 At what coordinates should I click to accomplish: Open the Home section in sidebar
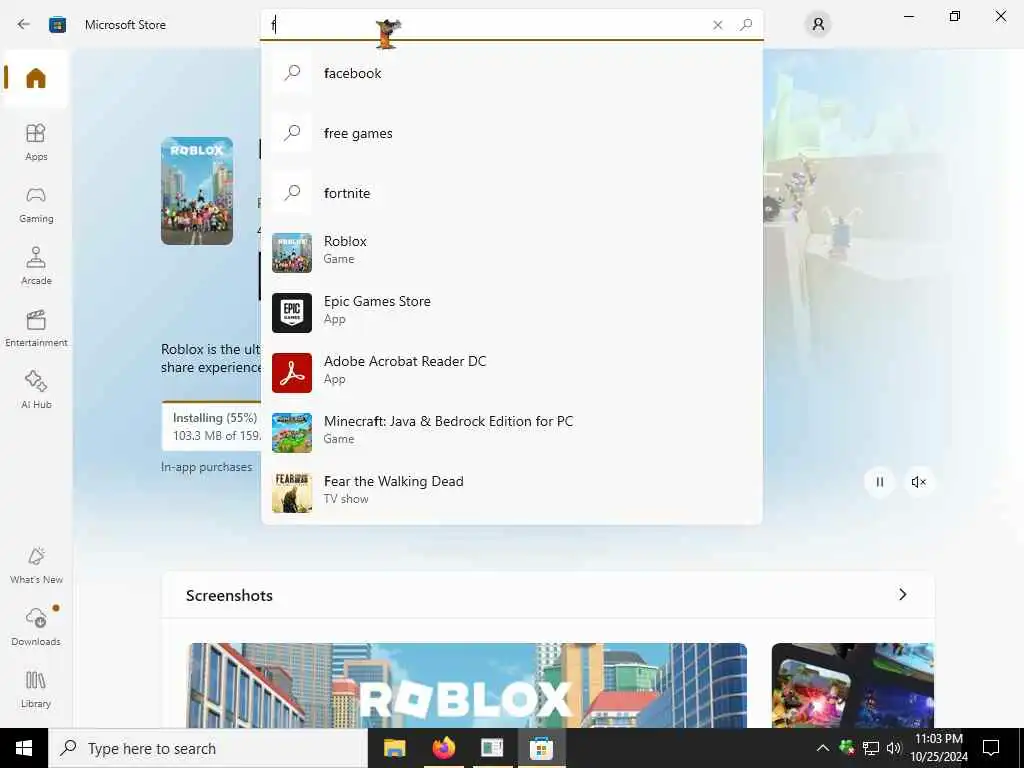point(36,78)
